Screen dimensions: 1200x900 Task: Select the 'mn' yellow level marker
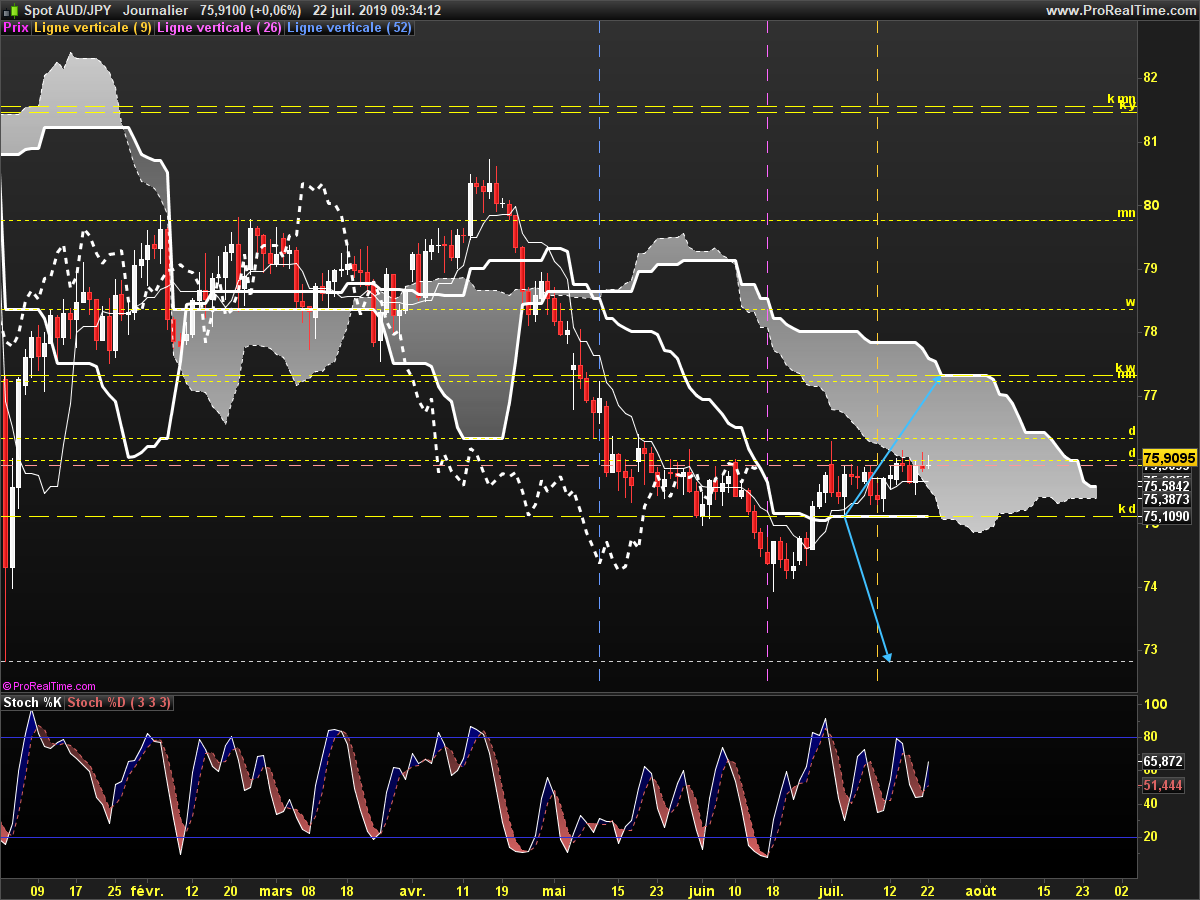click(x=1126, y=213)
